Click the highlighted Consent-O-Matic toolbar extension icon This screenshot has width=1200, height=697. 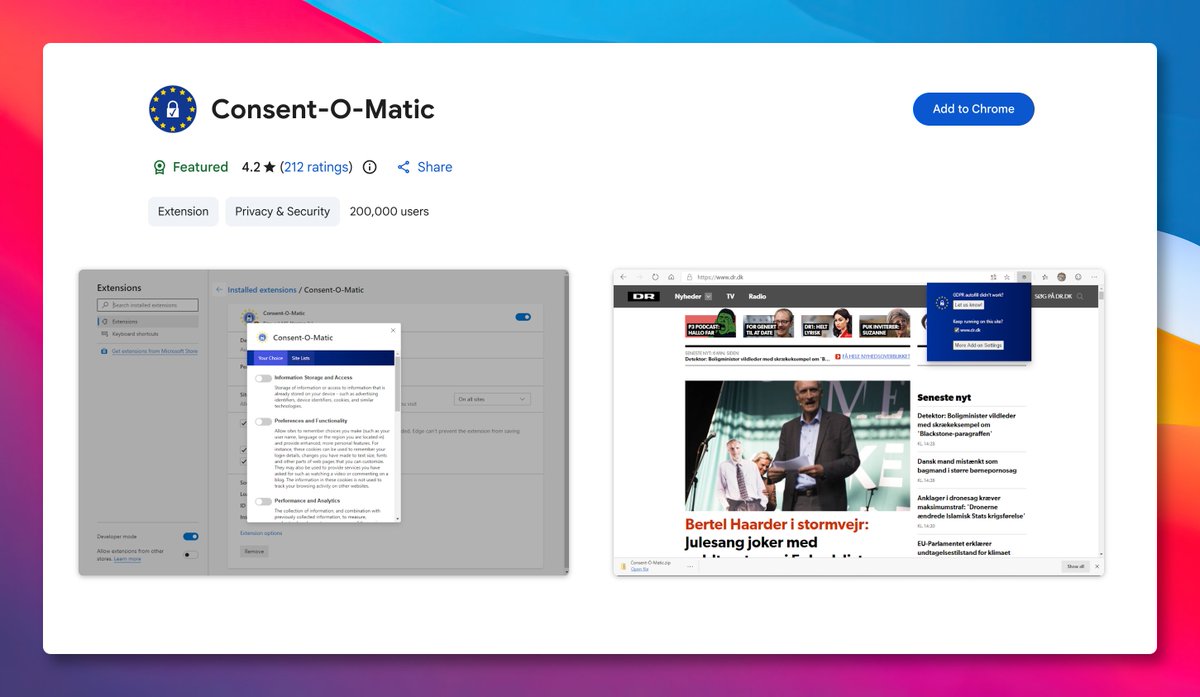point(1024,277)
